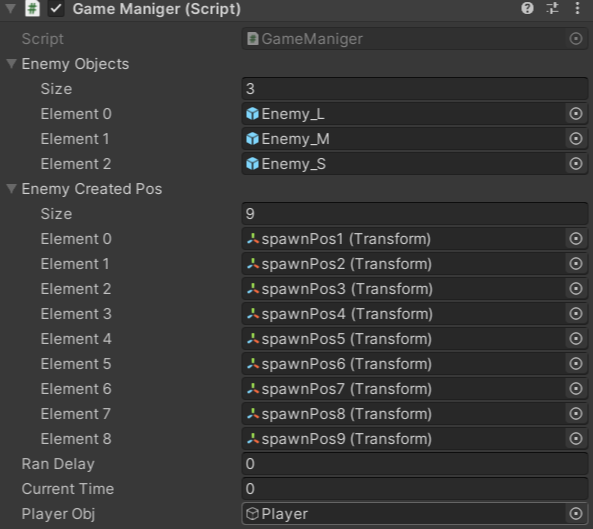Open object picker for spawnPos7
This screenshot has width=593, height=529.
click(576, 388)
